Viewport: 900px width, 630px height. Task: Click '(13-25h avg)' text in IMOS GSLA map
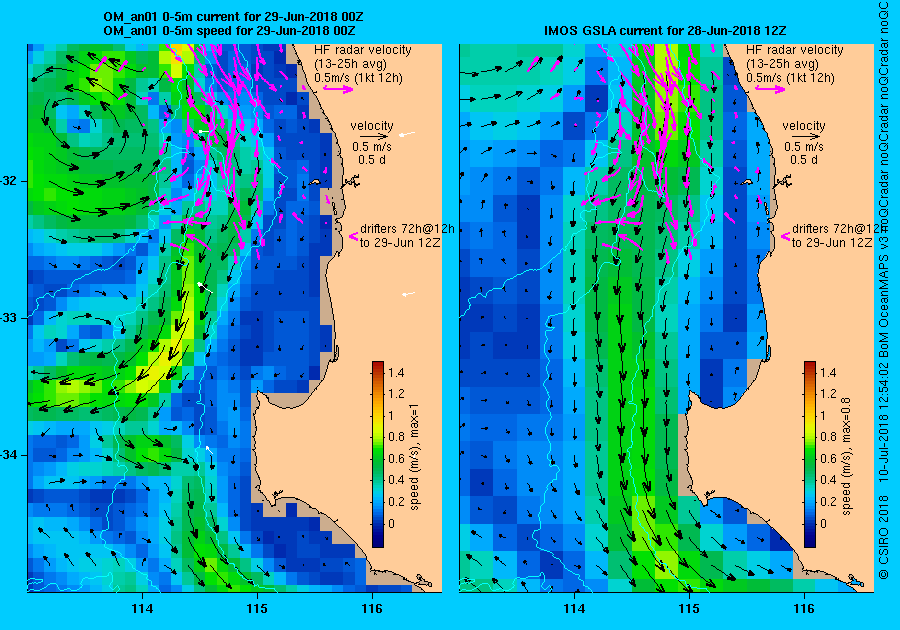click(782, 64)
